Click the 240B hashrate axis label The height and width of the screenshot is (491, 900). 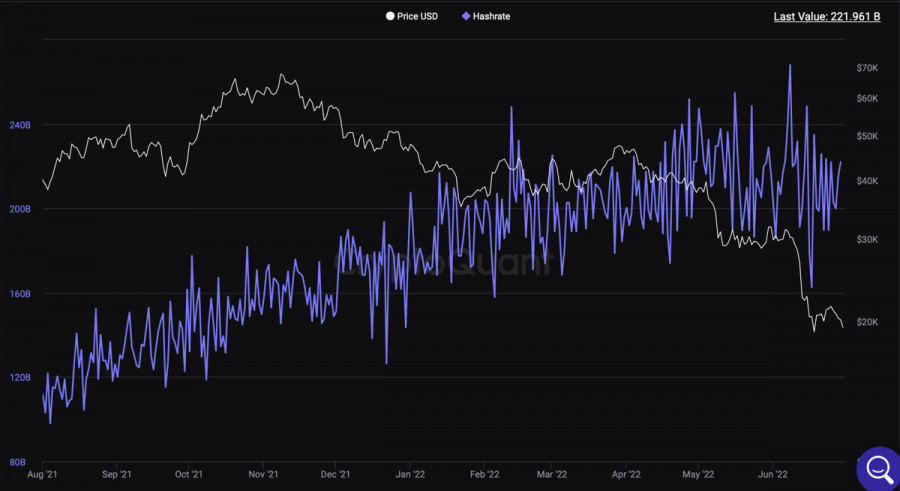[19, 126]
